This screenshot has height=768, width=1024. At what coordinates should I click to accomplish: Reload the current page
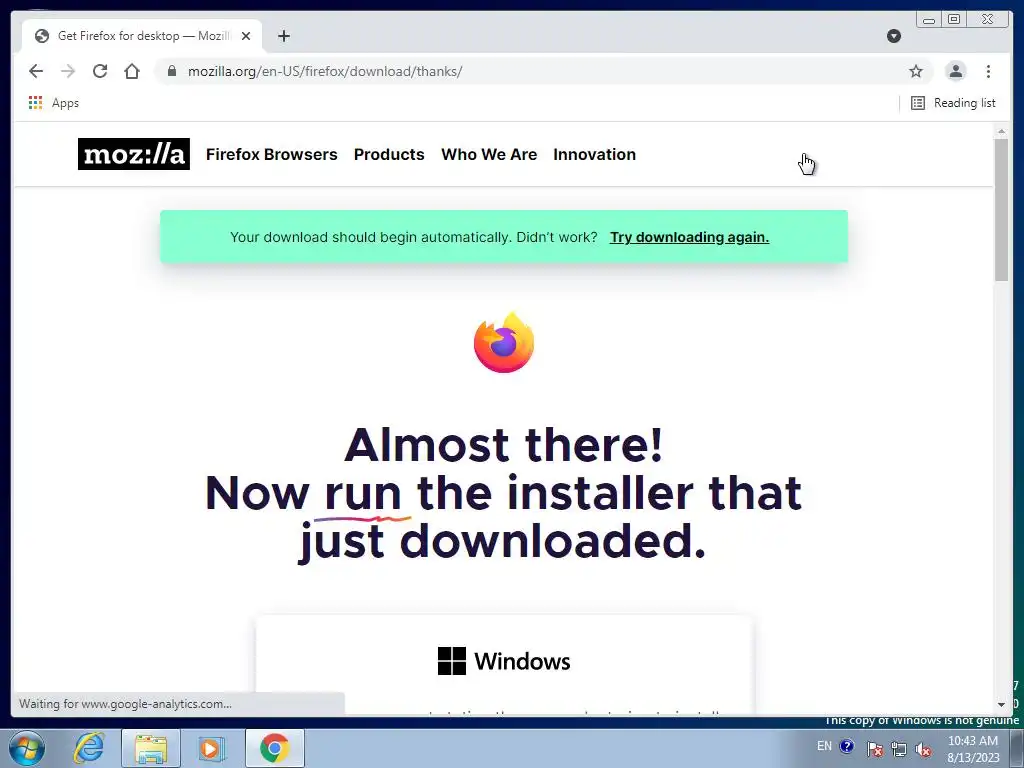coord(100,71)
